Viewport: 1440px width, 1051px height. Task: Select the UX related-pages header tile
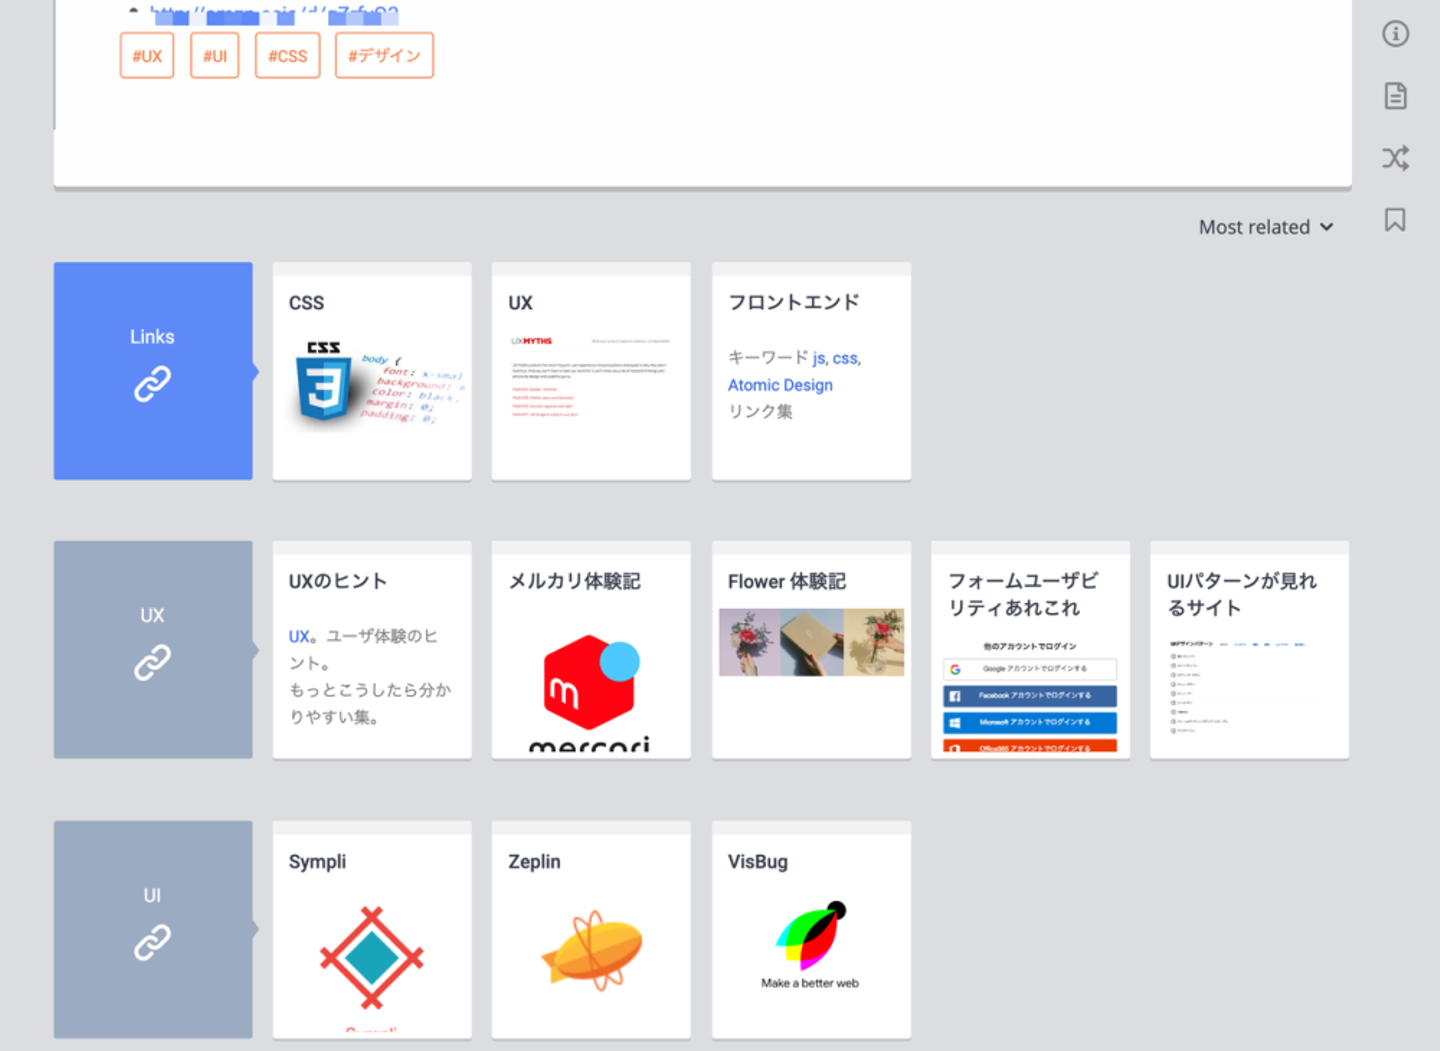point(153,650)
